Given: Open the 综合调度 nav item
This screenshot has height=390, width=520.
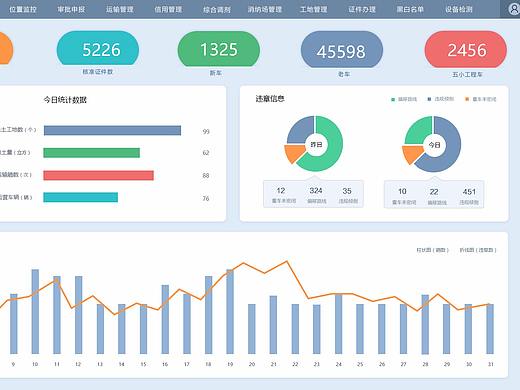Looking at the screenshot, I should point(217,9).
